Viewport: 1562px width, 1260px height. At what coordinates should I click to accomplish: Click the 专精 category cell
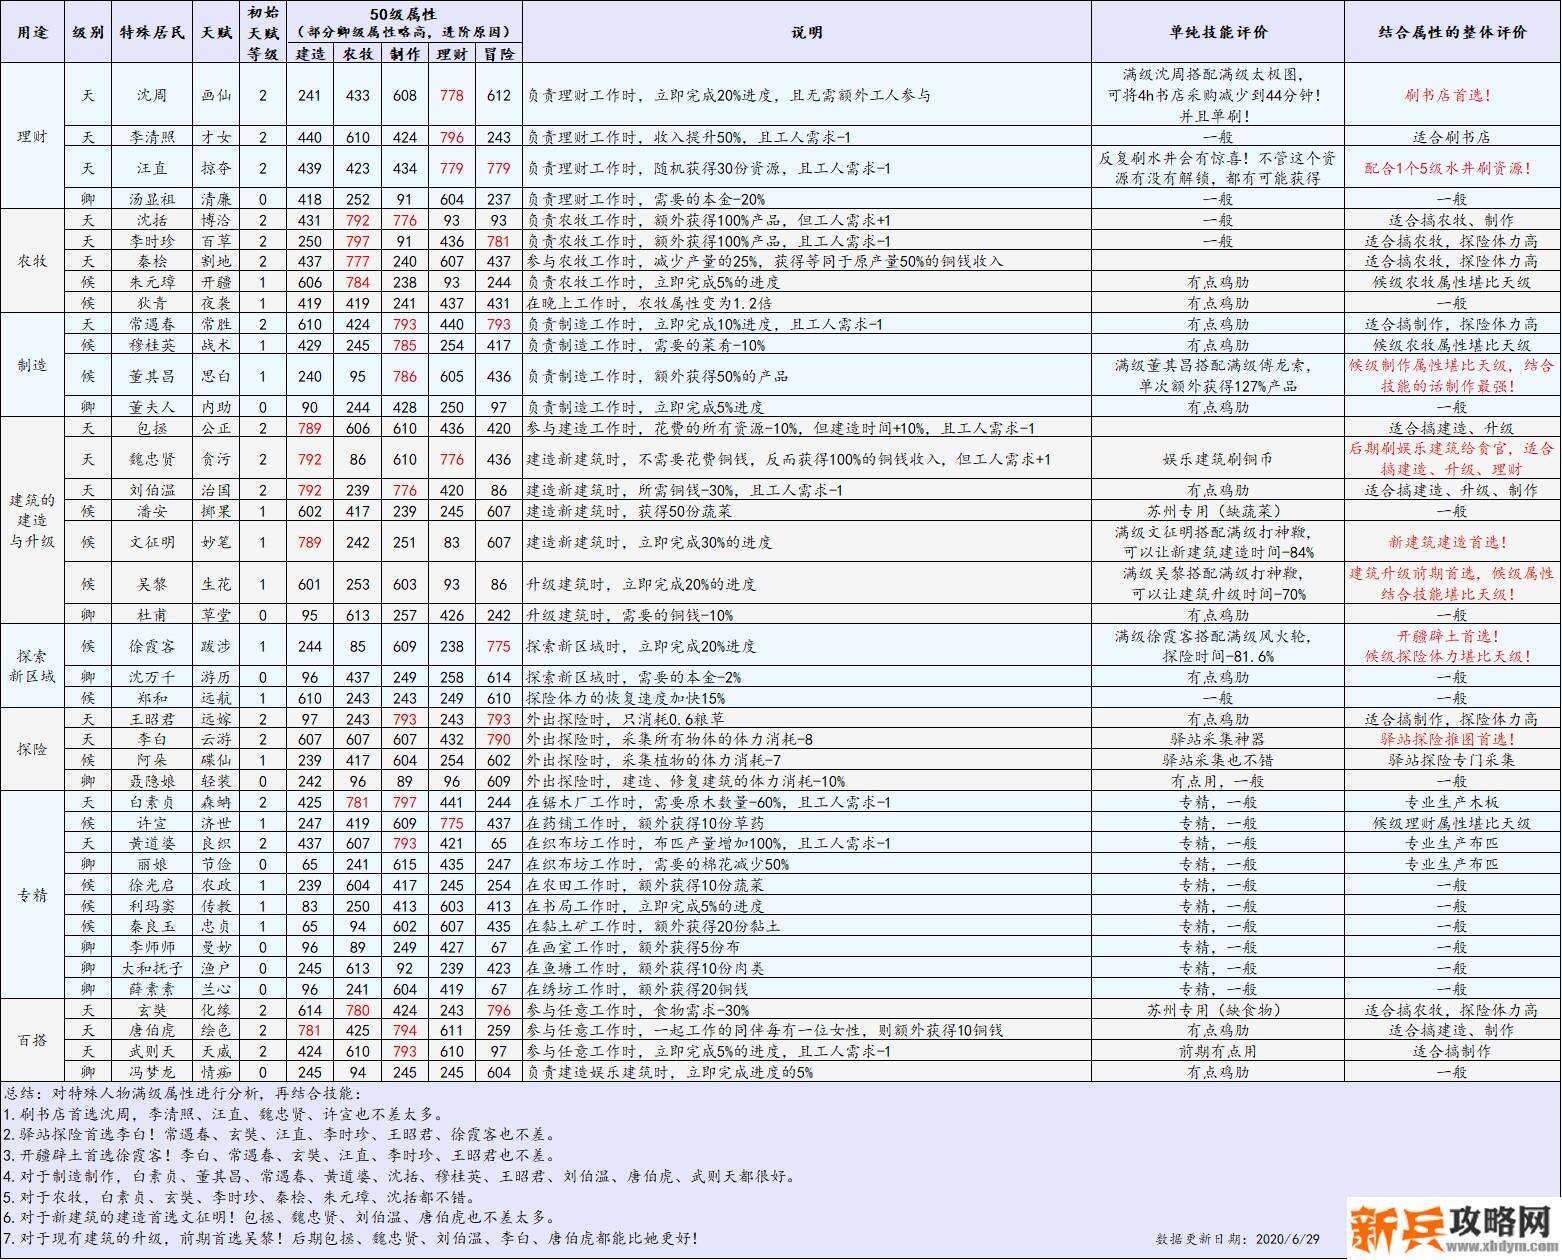click(x=32, y=895)
